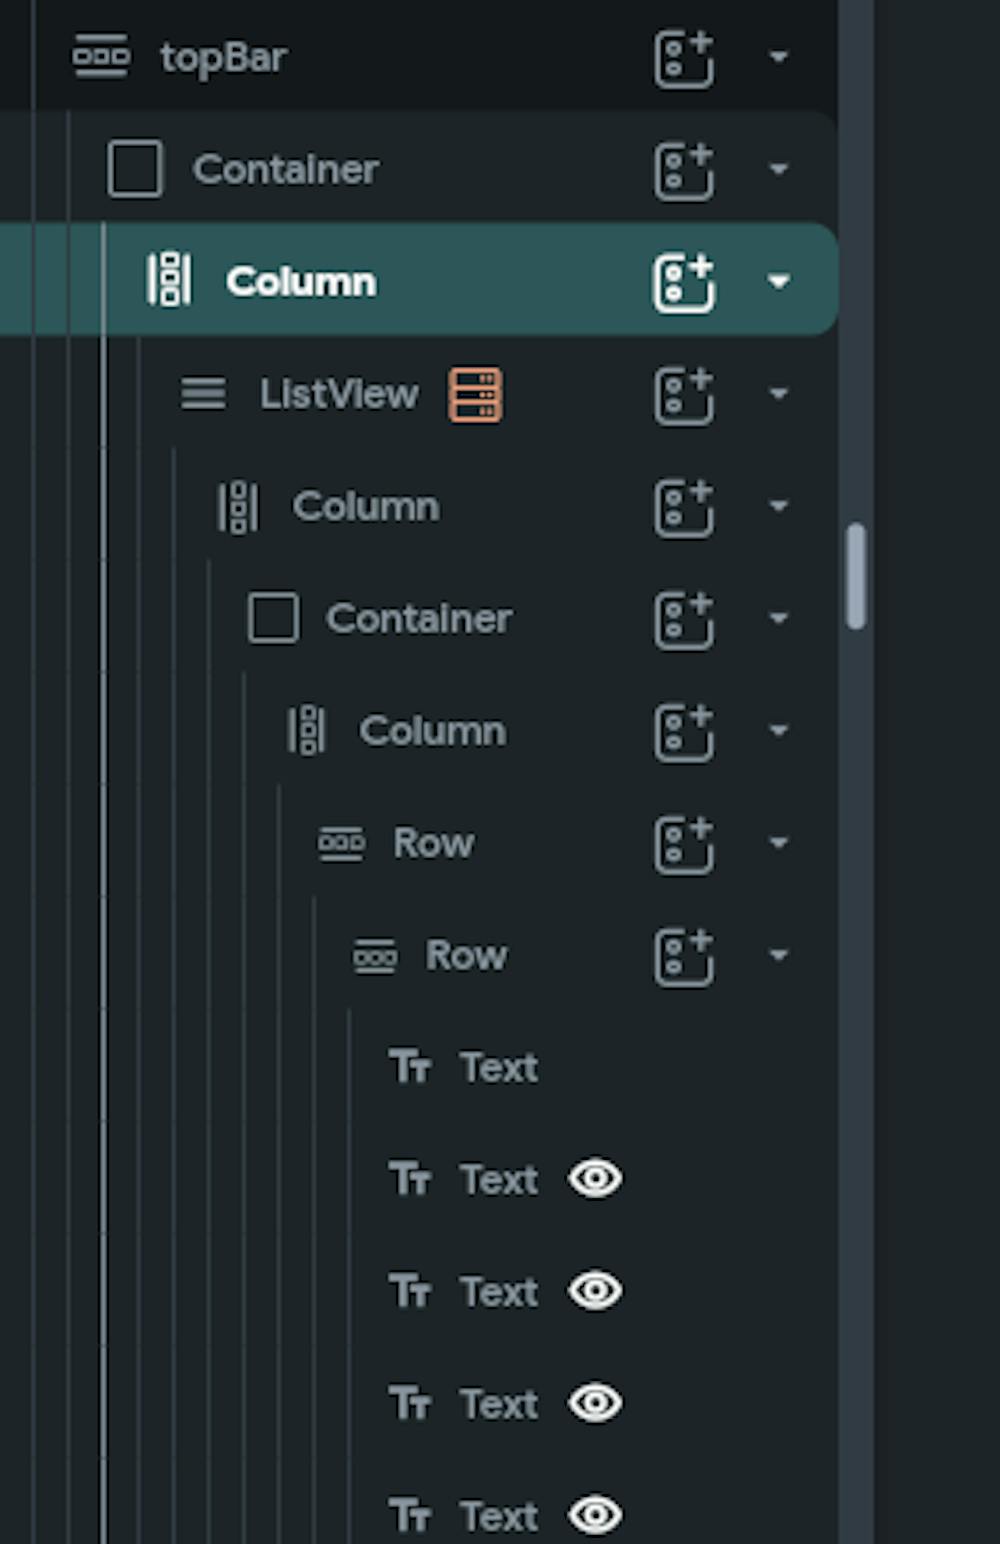The width and height of the screenshot is (1000, 1544).
Task: Click add-widget icon on the highlighted Column
Action: click(x=684, y=282)
